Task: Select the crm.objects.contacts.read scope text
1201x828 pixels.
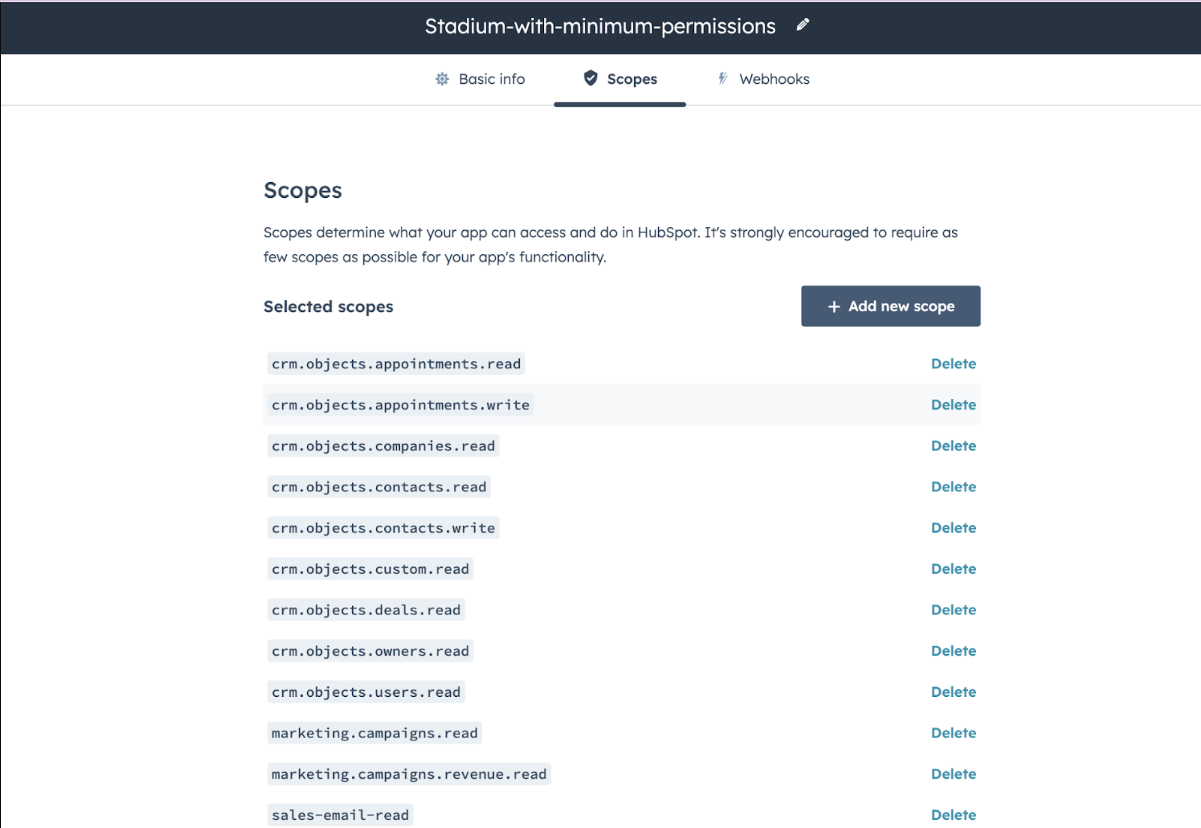Action: click(x=379, y=487)
